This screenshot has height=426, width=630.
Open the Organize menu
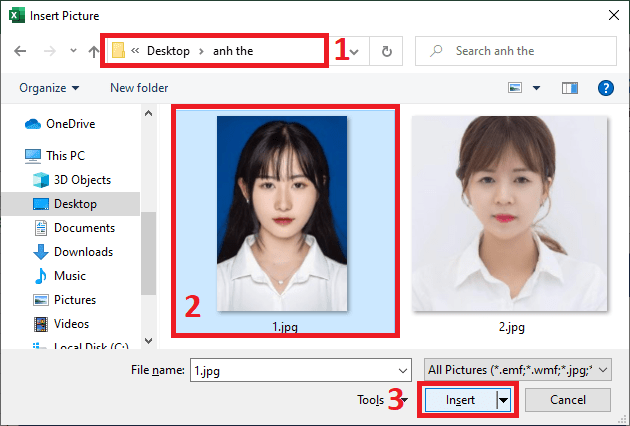49,88
